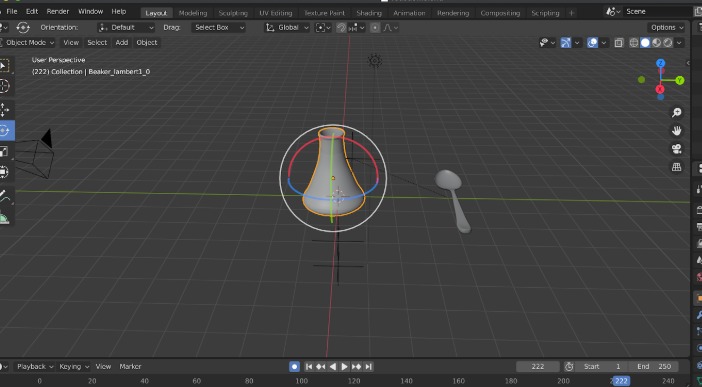Viewport: 702px width, 387px height.
Task: Add a new workspace tab
Action: tap(571, 13)
